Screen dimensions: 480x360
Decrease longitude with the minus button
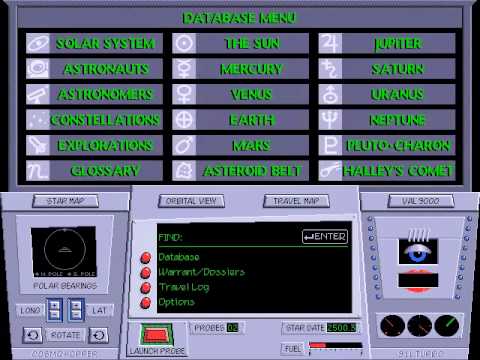point(55,315)
